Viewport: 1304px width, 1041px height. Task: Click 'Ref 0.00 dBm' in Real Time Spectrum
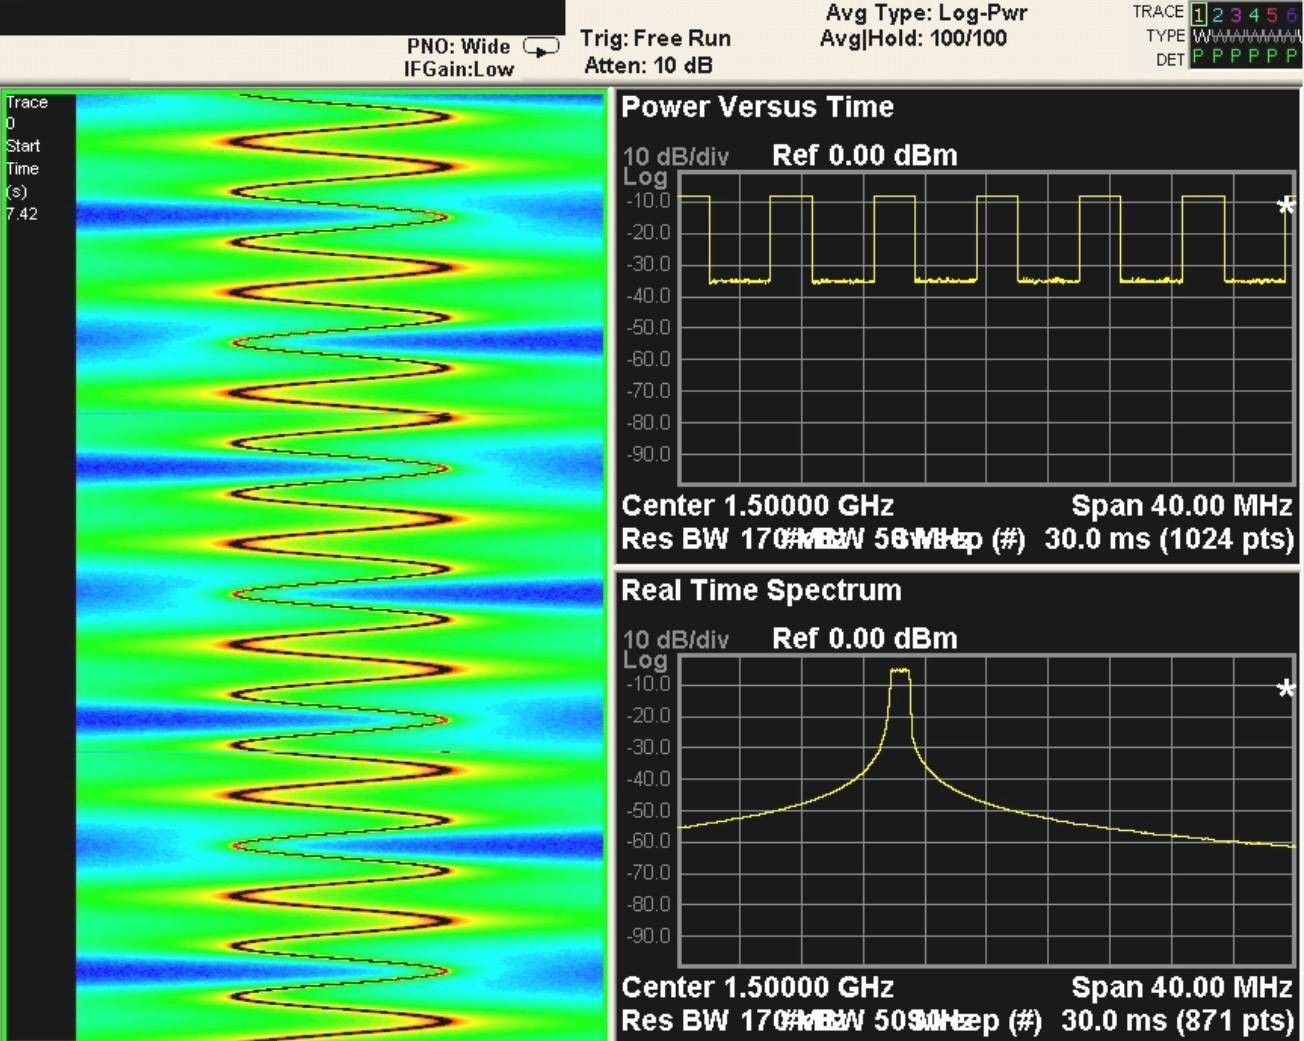click(x=865, y=638)
